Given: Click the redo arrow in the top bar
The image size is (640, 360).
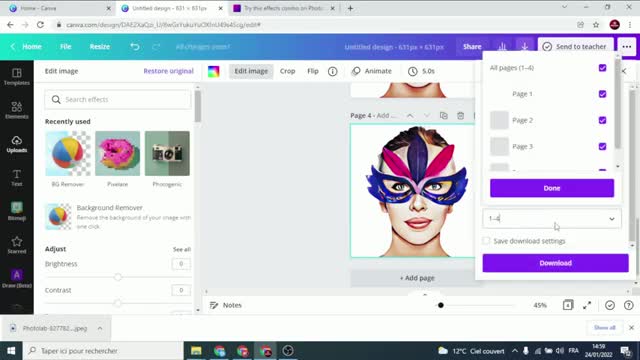Looking at the screenshot, I should point(156,47).
